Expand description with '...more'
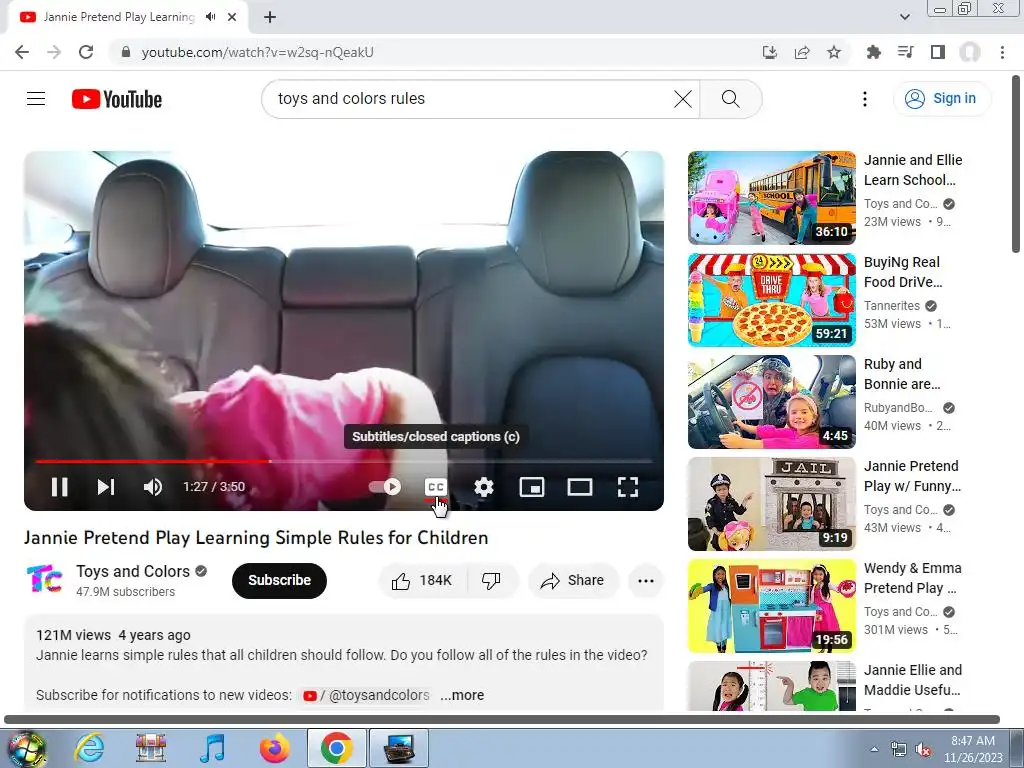Viewport: 1024px width, 768px height. click(462, 695)
